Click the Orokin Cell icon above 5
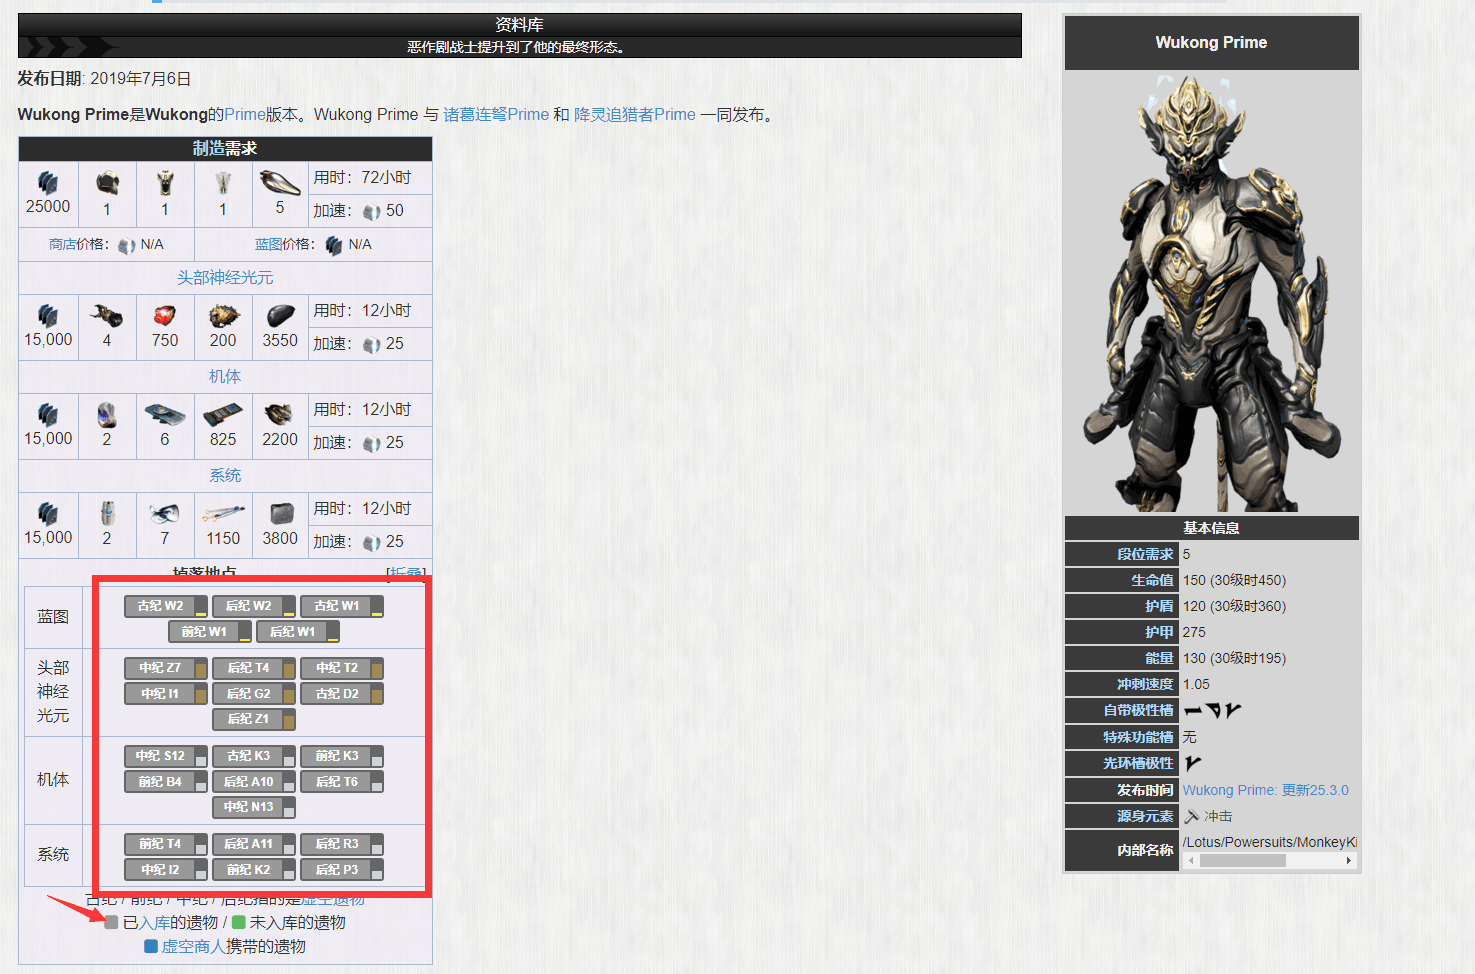This screenshot has height=974, width=1475. pos(280,182)
